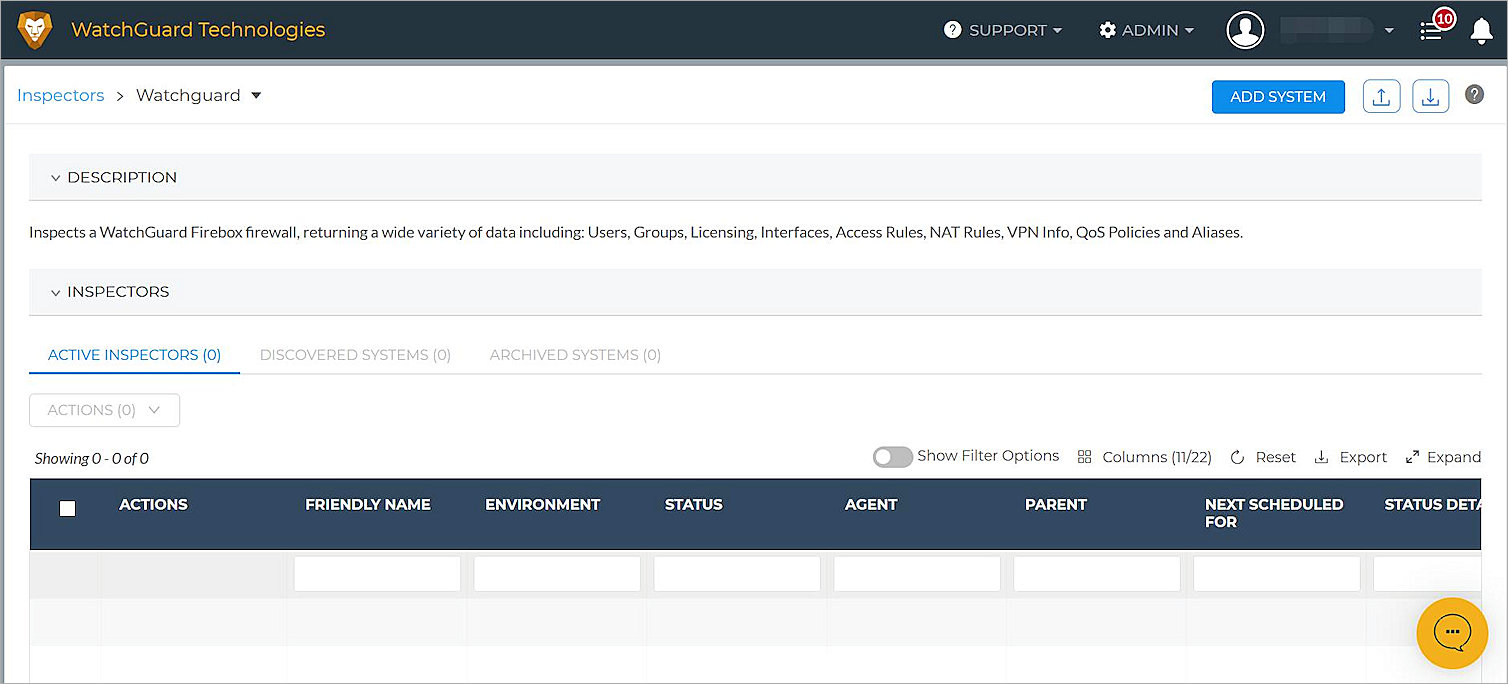
Task: Click the download icon button in header
Action: pos(1430,97)
